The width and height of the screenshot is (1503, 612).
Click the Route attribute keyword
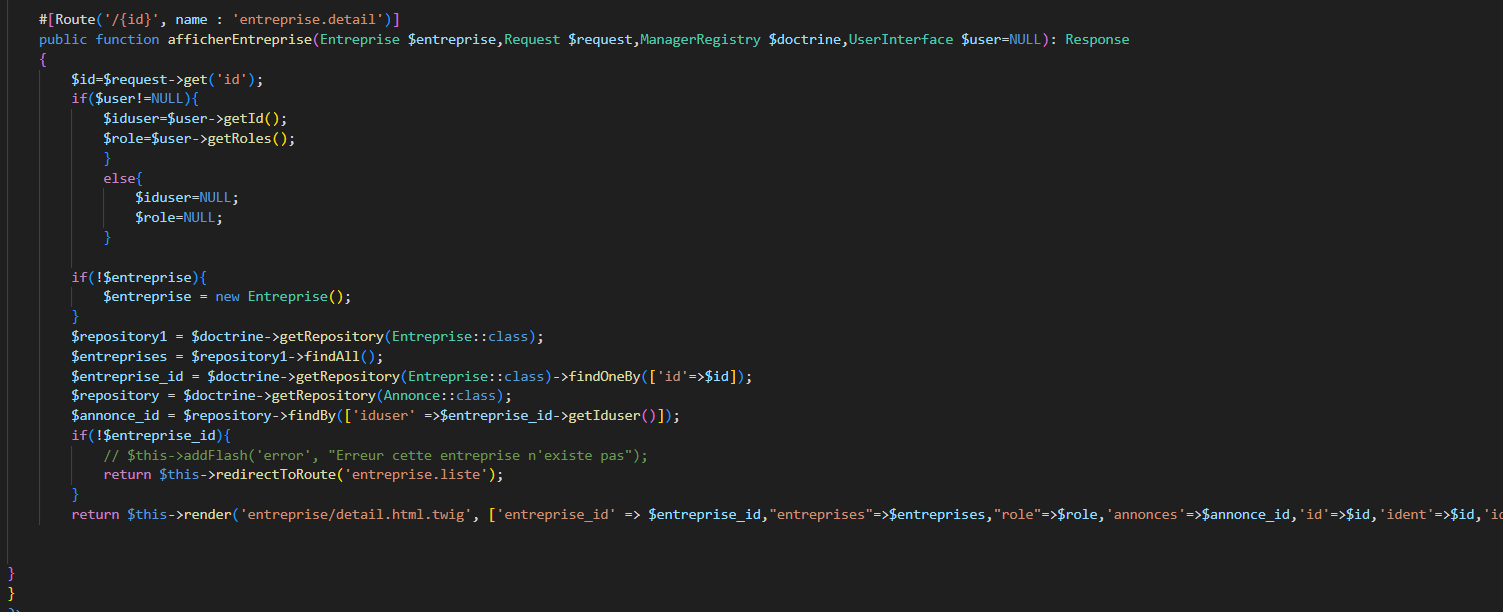click(75, 20)
